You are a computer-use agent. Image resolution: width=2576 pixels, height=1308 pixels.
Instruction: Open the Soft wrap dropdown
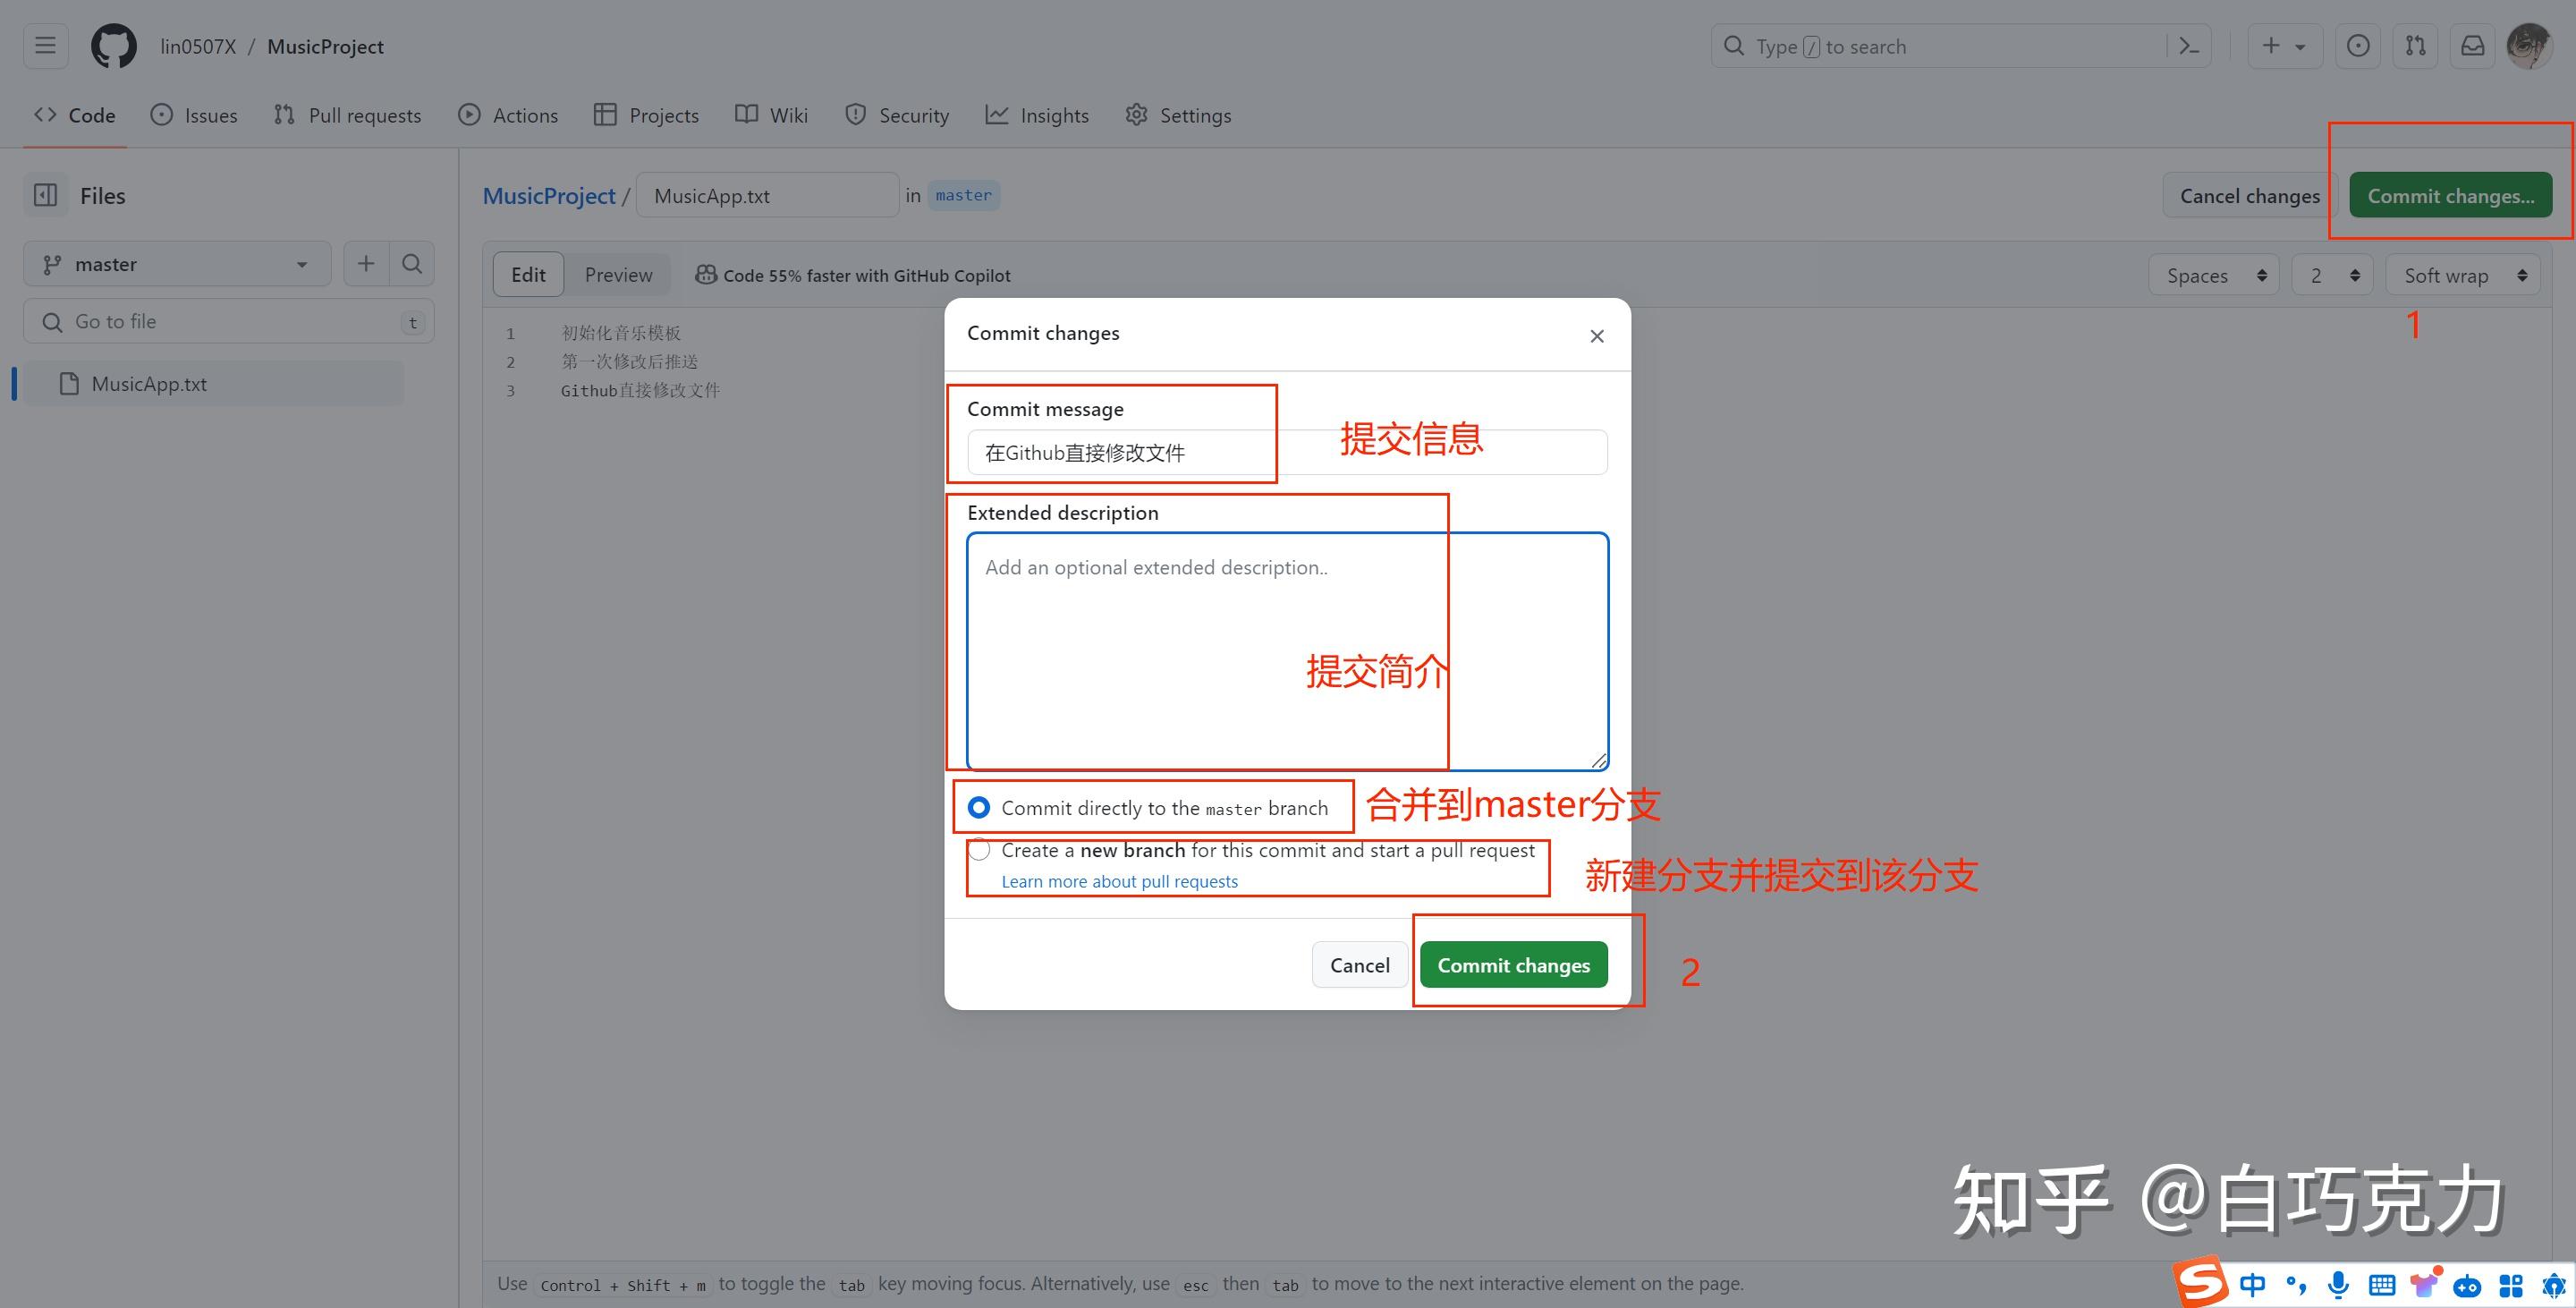[2463, 275]
